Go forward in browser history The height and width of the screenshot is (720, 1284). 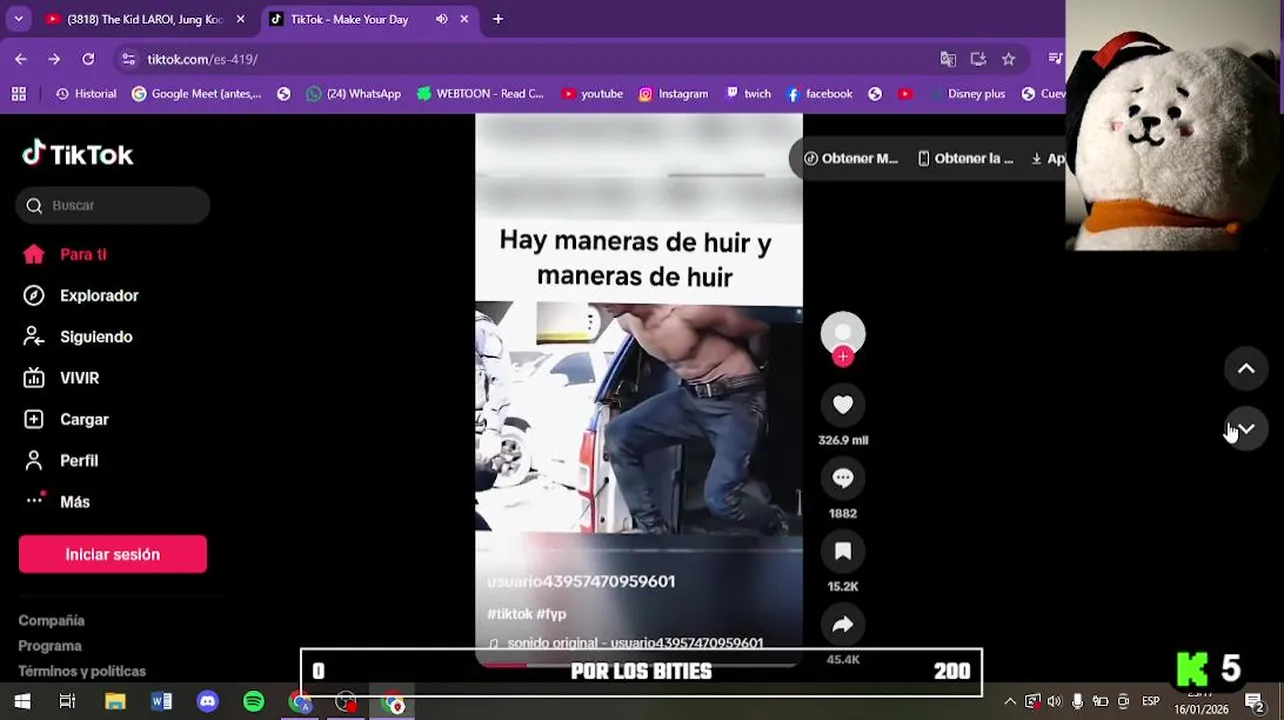54,59
